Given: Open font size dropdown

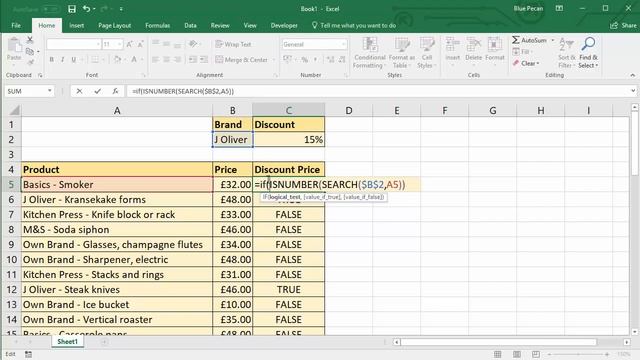Looking at the screenshot, I should [x=120, y=44].
